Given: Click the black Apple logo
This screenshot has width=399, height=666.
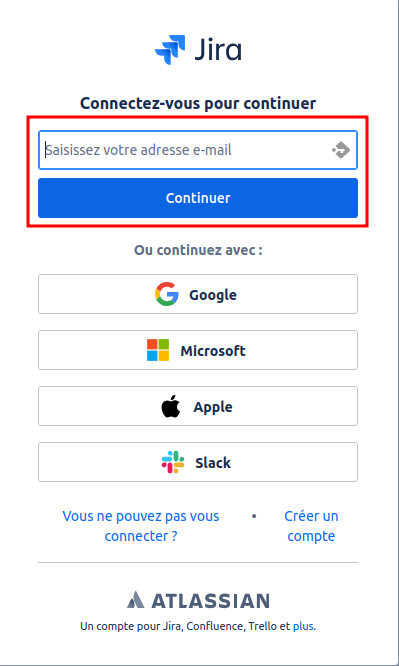Looking at the screenshot, I should [171, 406].
